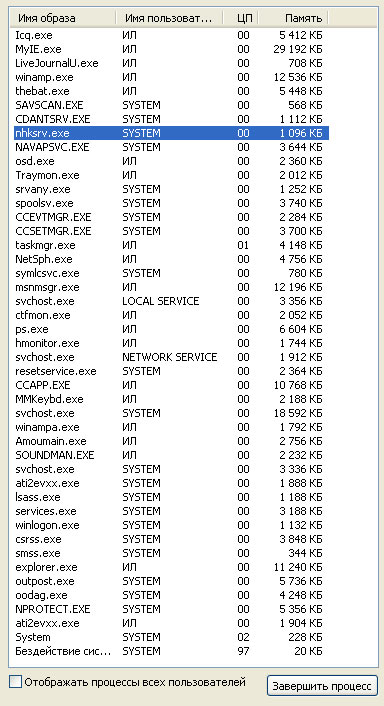Click memory value 29 192 КБ
Screen dimensions: 384x706
(298, 49)
